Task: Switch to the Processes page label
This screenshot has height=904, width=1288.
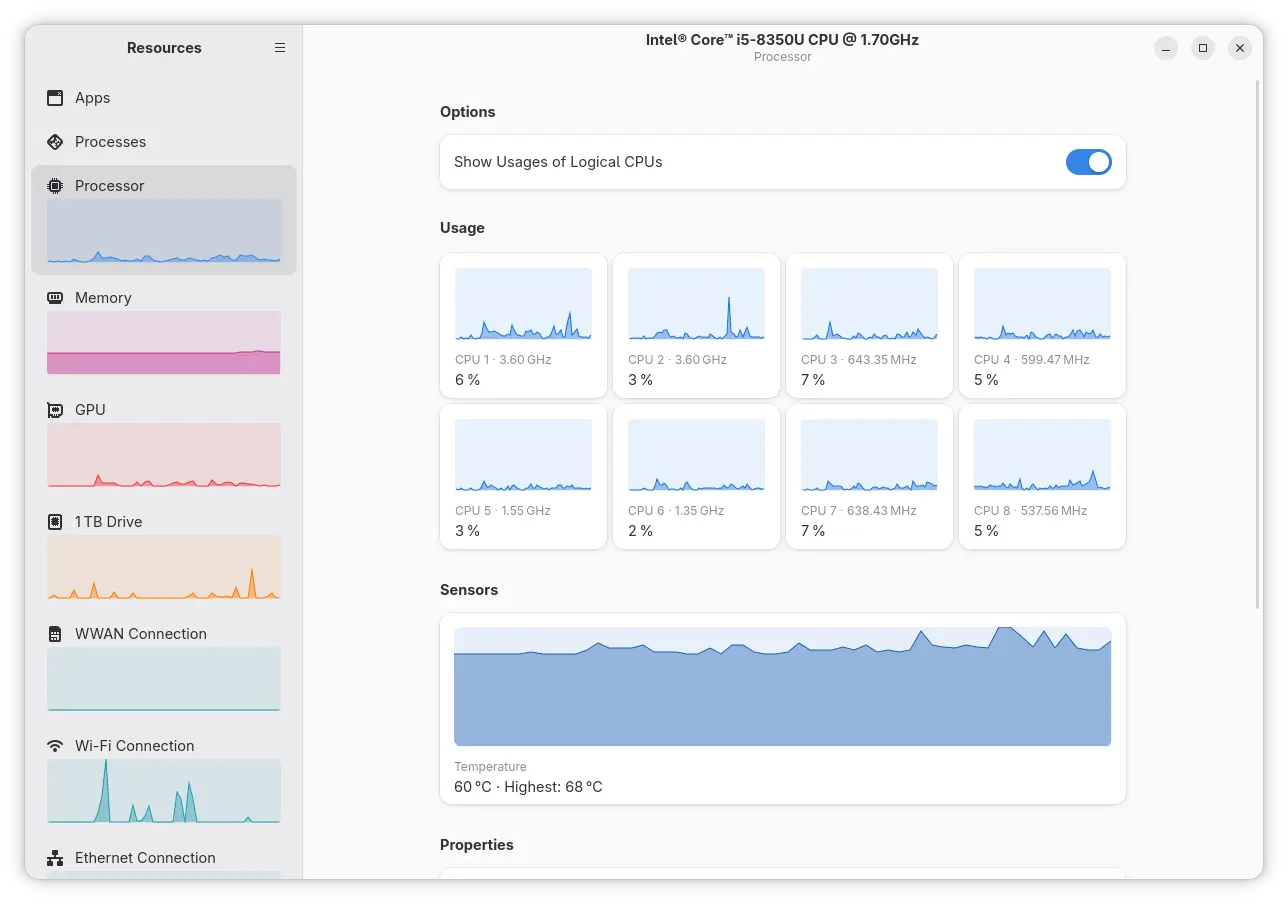Action: coord(111,142)
